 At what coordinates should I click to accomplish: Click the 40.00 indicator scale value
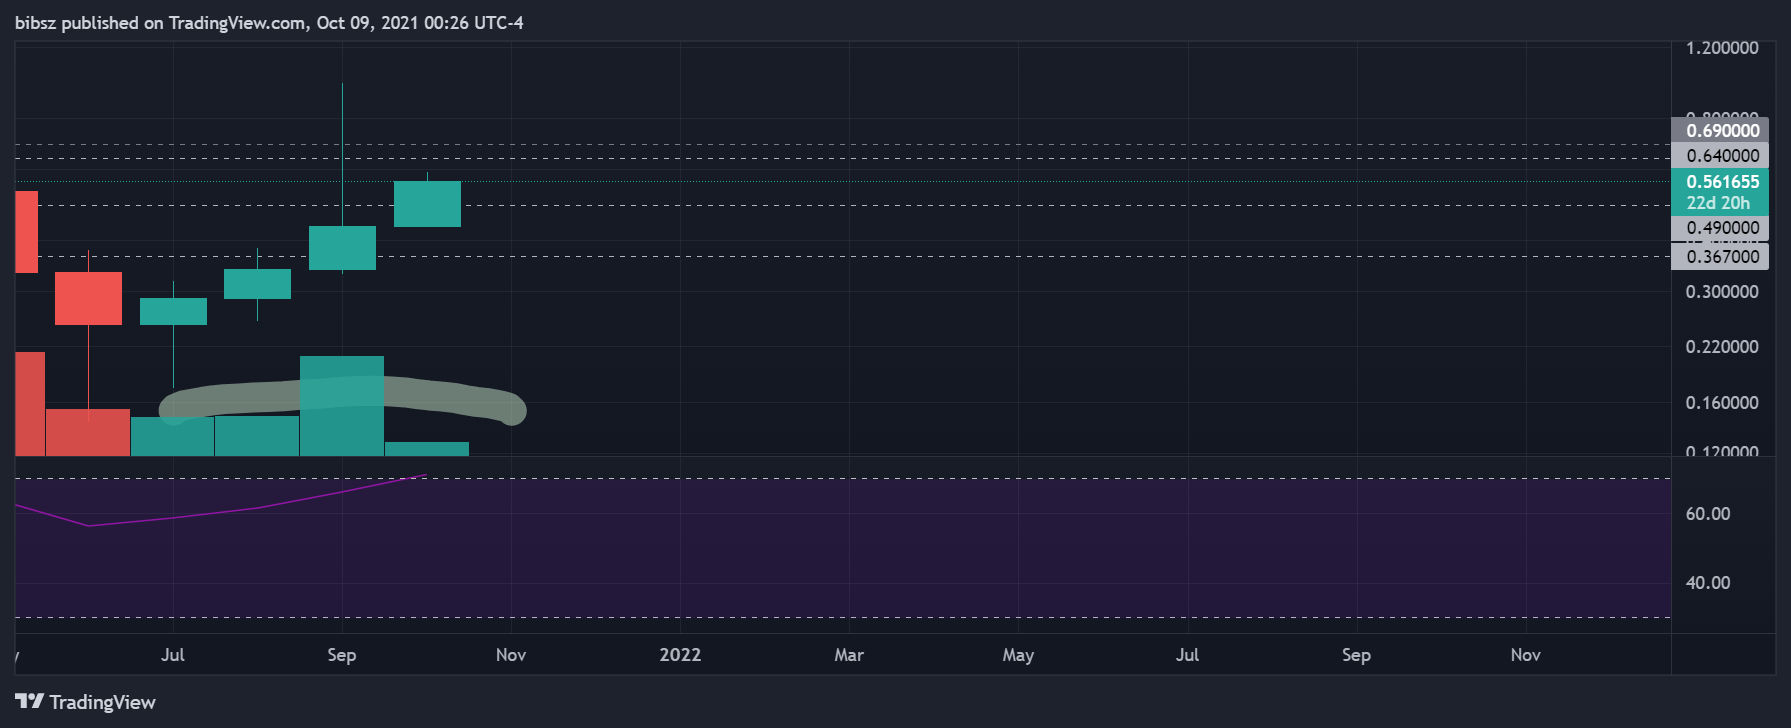click(1708, 583)
